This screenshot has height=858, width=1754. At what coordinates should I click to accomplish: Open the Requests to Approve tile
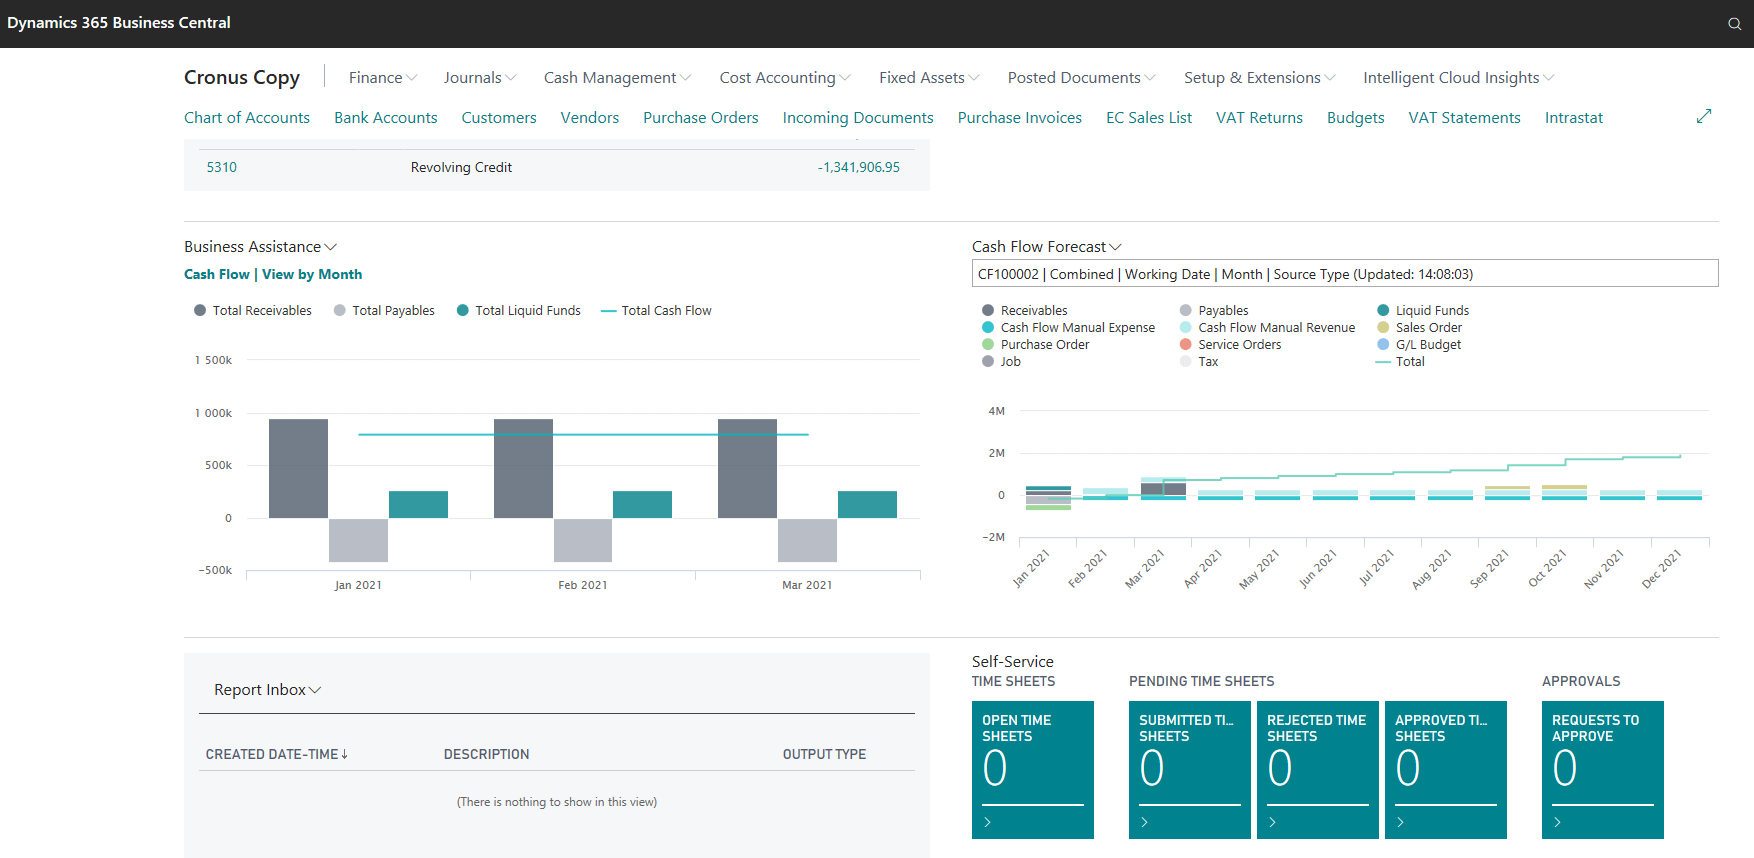click(x=1603, y=770)
